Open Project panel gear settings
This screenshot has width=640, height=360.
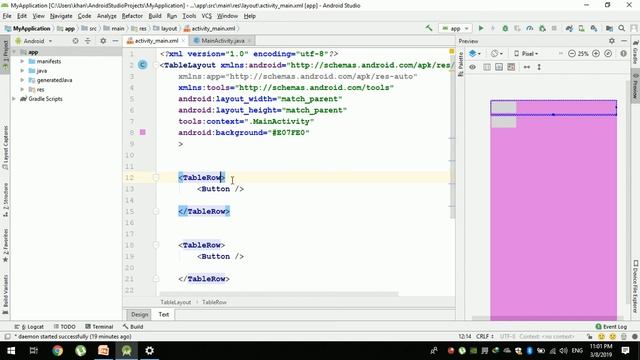point(103,41)
